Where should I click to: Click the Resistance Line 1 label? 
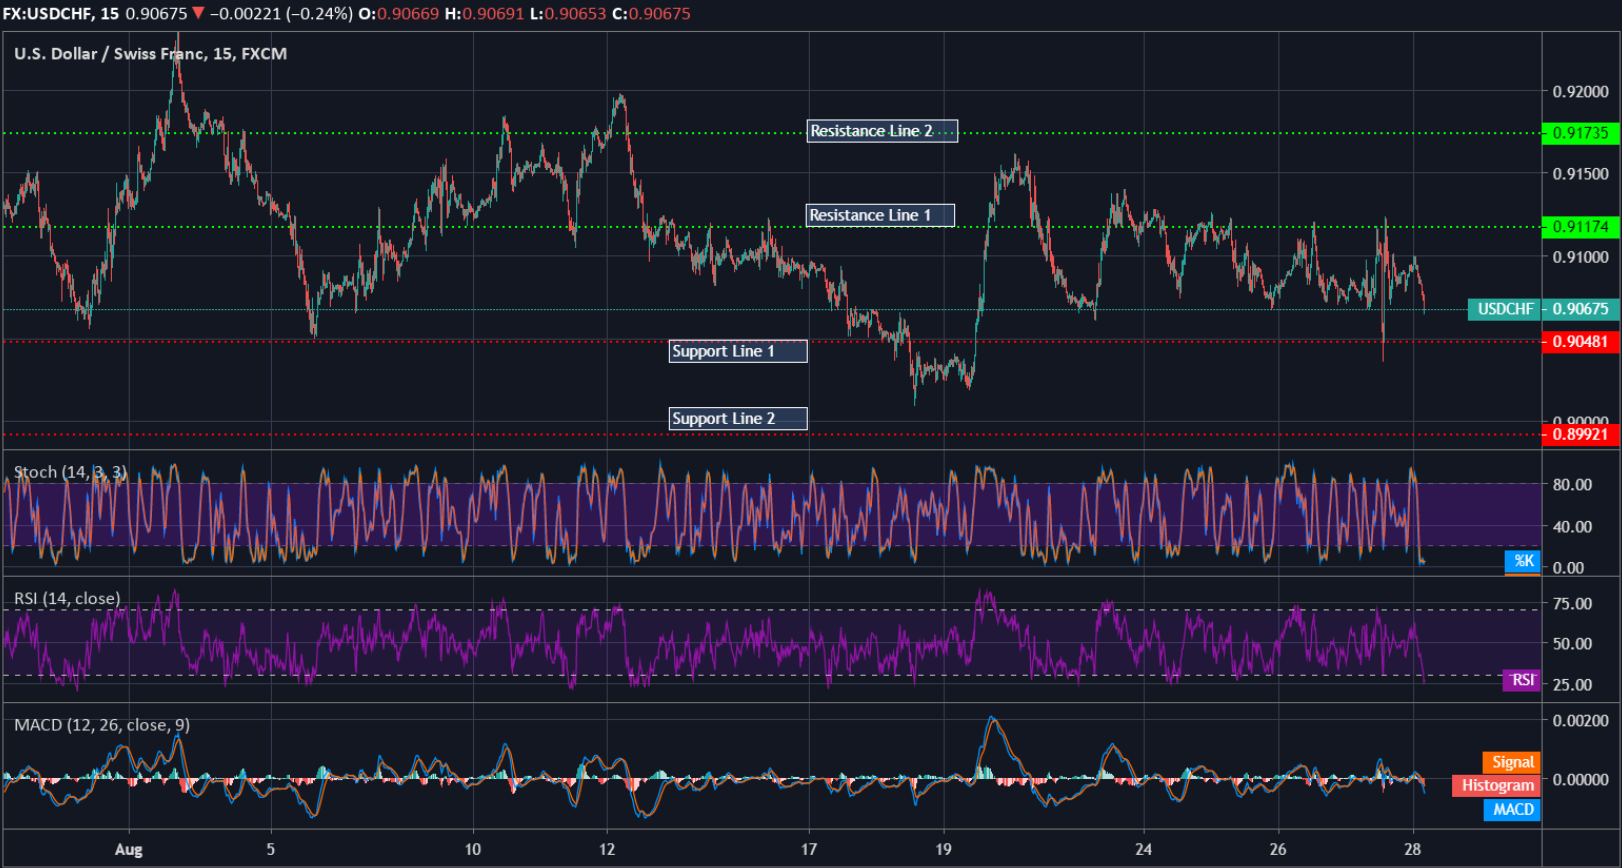[x=880, y=215]
